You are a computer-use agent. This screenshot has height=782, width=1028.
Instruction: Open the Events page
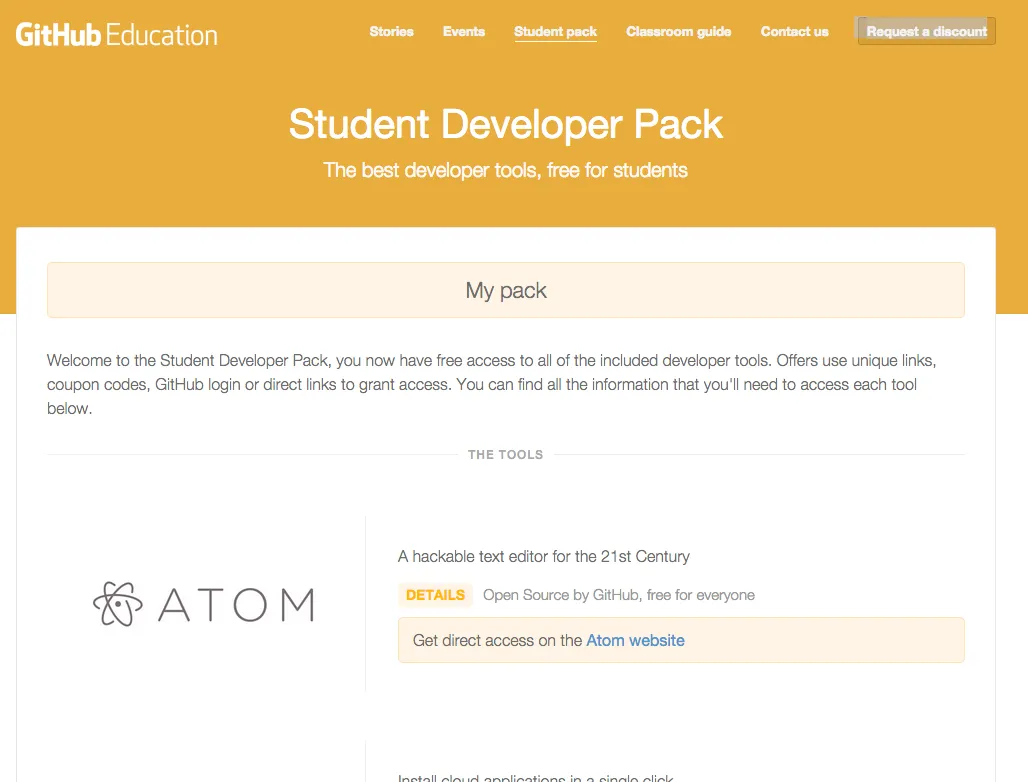click(463, 31)
